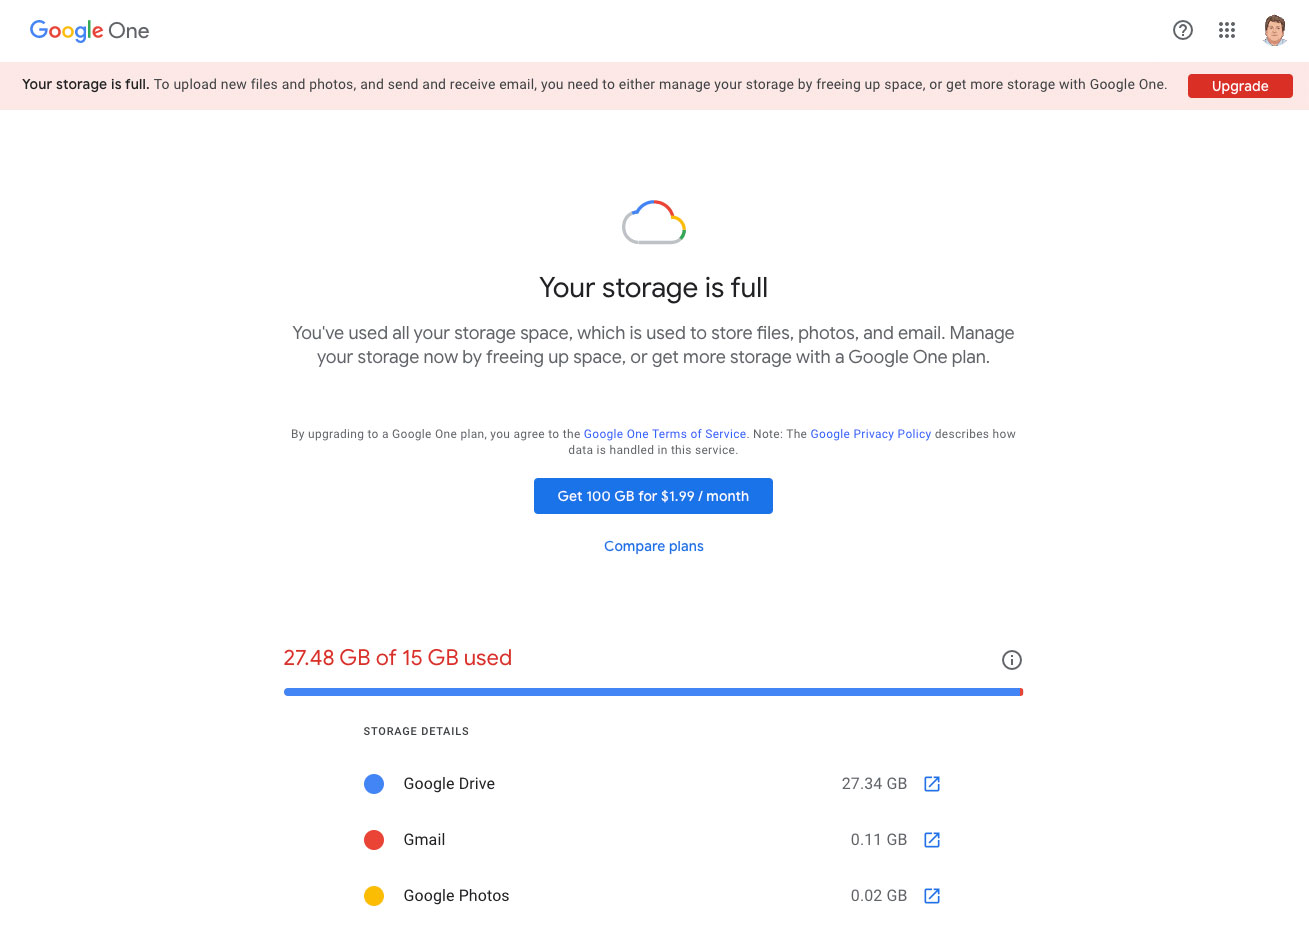Click the account profile avatar

coord(1274,30)
